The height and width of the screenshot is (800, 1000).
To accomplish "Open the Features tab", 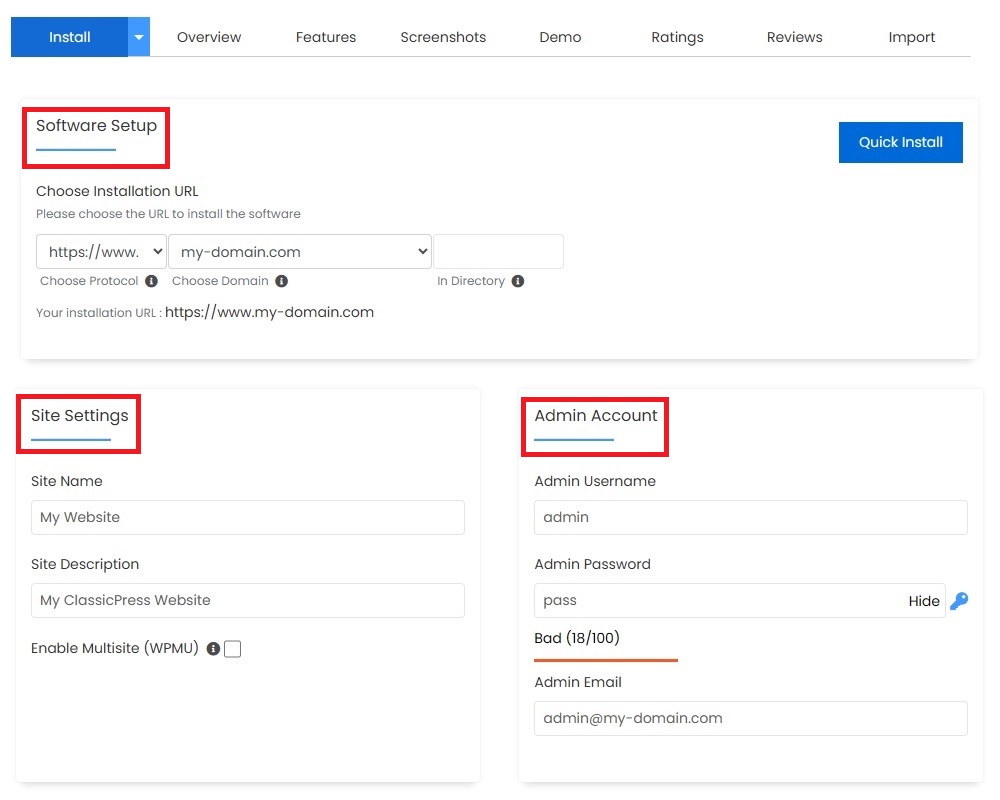I will tap(326, 37).
